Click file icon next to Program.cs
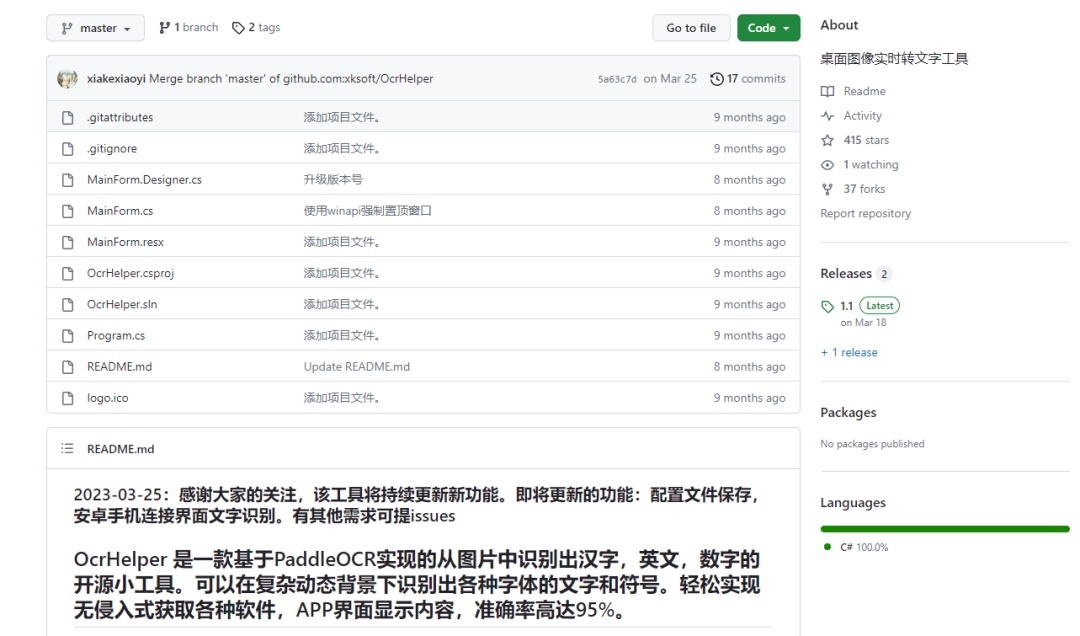The width and height of the screenshot is (1080, 636). [68, 336]
